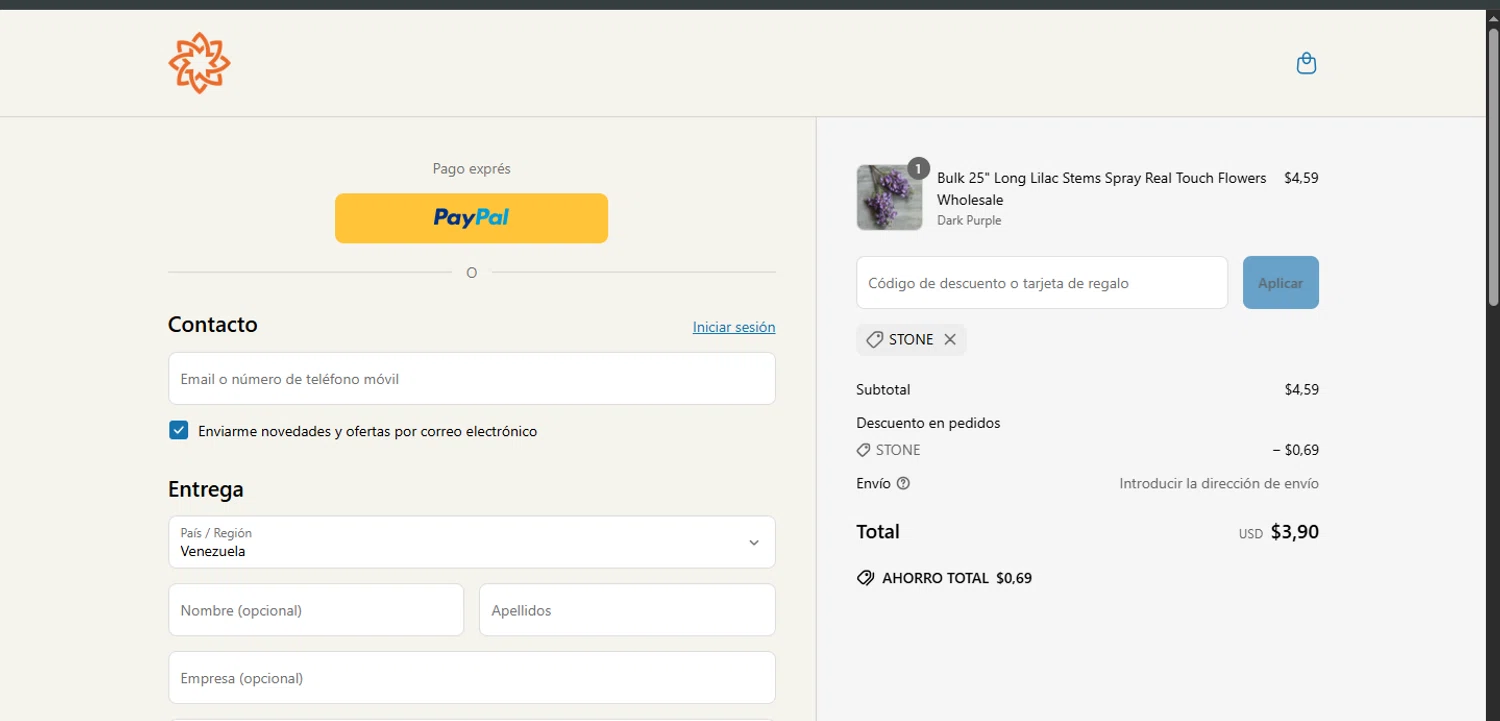The image size is (1500, 721).
Task: Click the Nombre (opcional) field
Action: 316,610
